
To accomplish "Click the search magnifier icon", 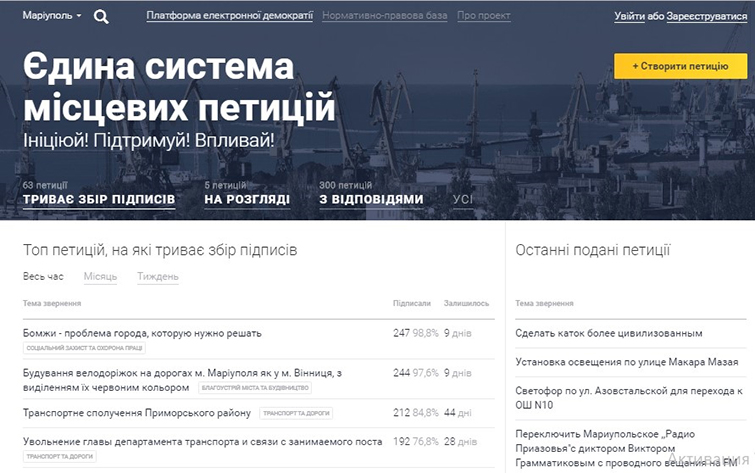I will point(101,16).
